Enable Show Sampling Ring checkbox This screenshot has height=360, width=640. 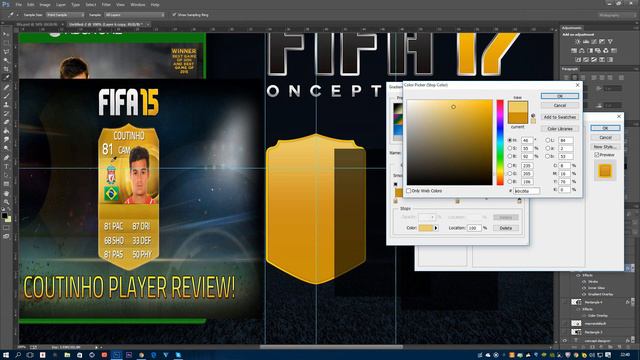tap(174, 15)
